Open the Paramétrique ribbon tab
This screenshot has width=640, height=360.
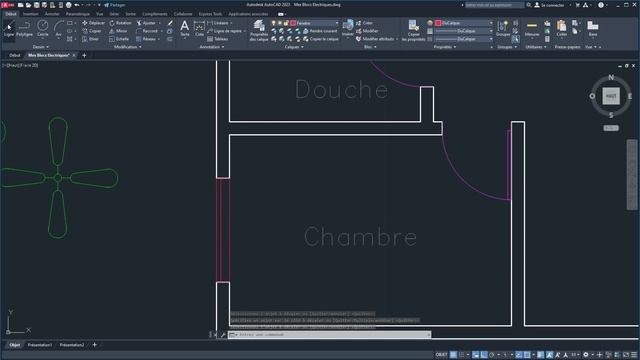78,14
